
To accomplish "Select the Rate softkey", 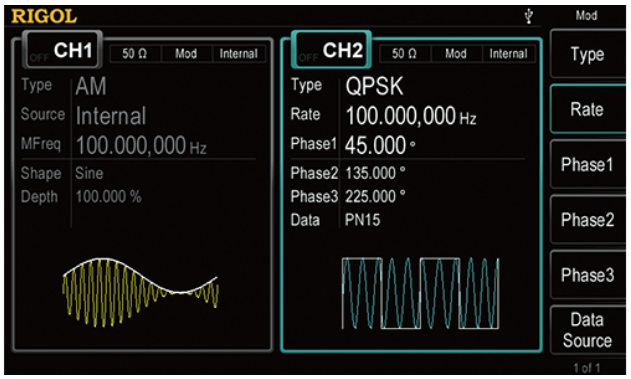I will point(588,109).
